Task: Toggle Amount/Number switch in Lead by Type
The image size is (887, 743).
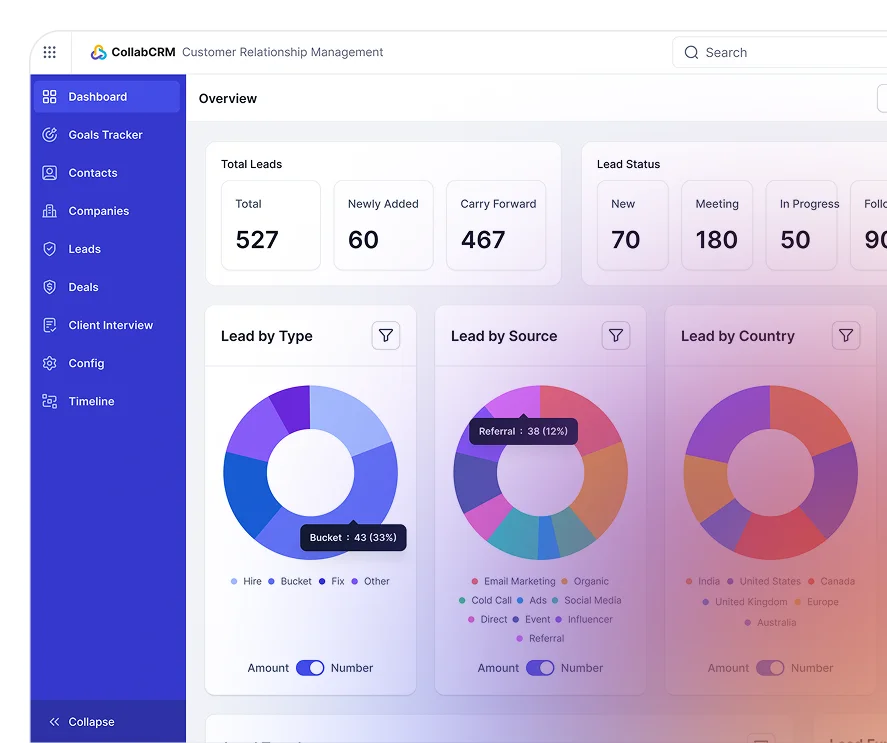Action: 310,668
